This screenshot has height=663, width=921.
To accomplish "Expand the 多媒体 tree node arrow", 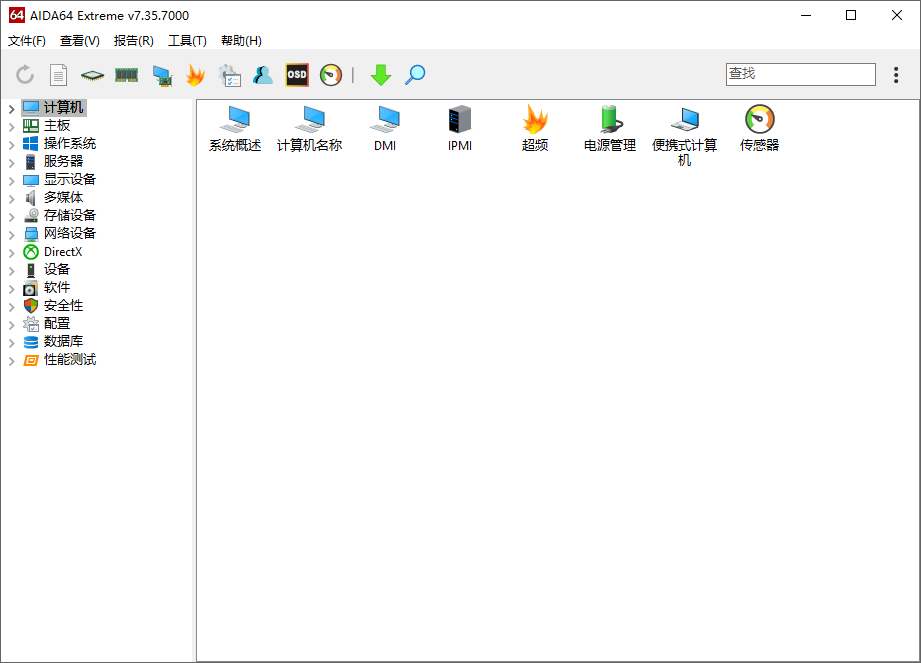I will pyautogui.click(x=11, y=198).
